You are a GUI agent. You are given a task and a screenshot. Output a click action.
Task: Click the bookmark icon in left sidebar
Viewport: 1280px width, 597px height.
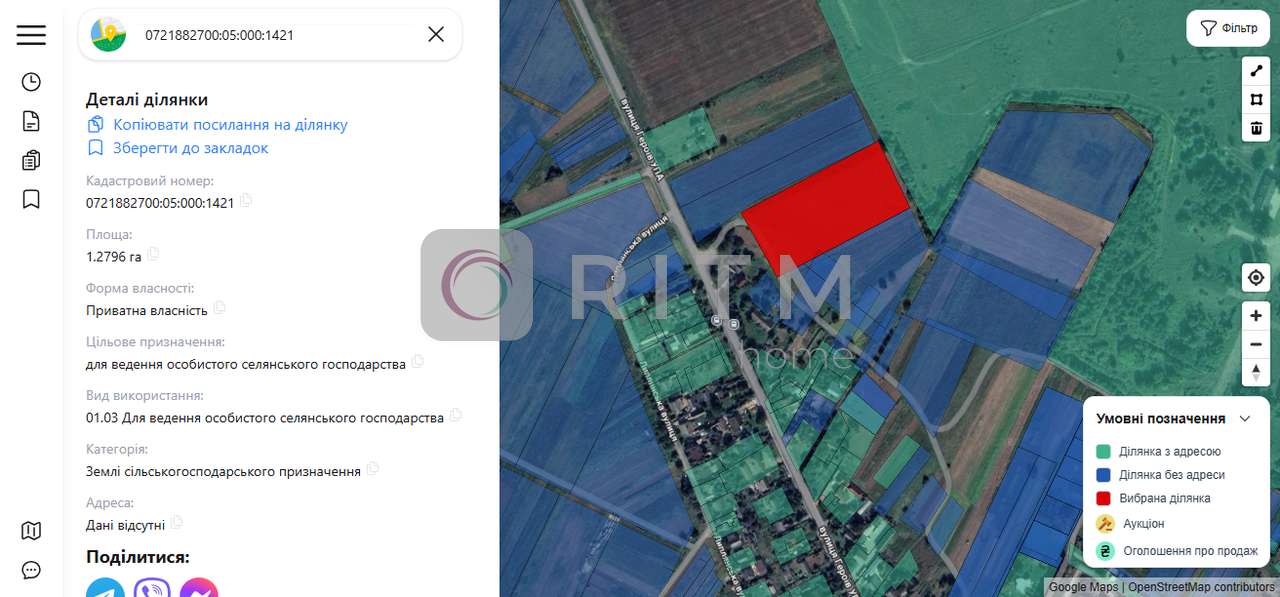tap(31, 199)
